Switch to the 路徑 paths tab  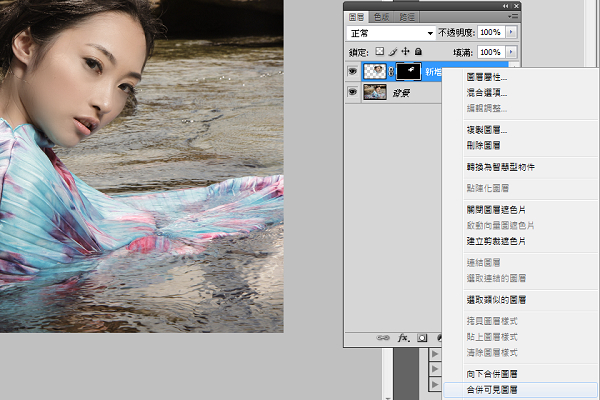(407, 17)
